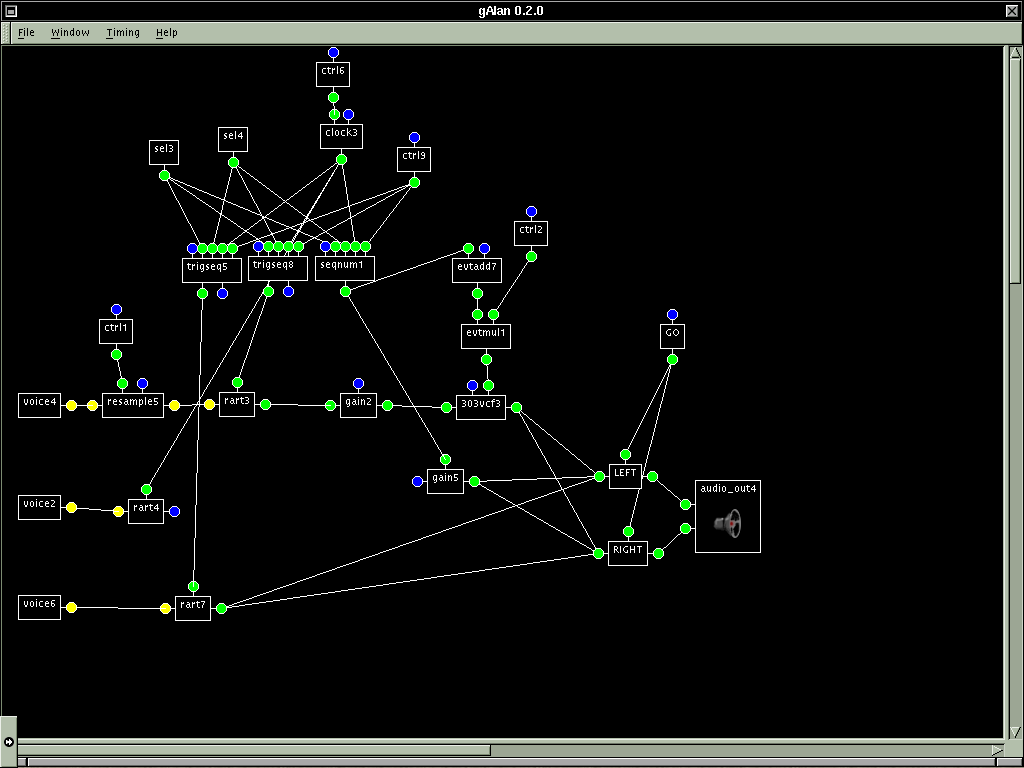Select the trigseq8 sequencer component
This screenshot has height=768, width=1024.
click(x=277, y=268)
